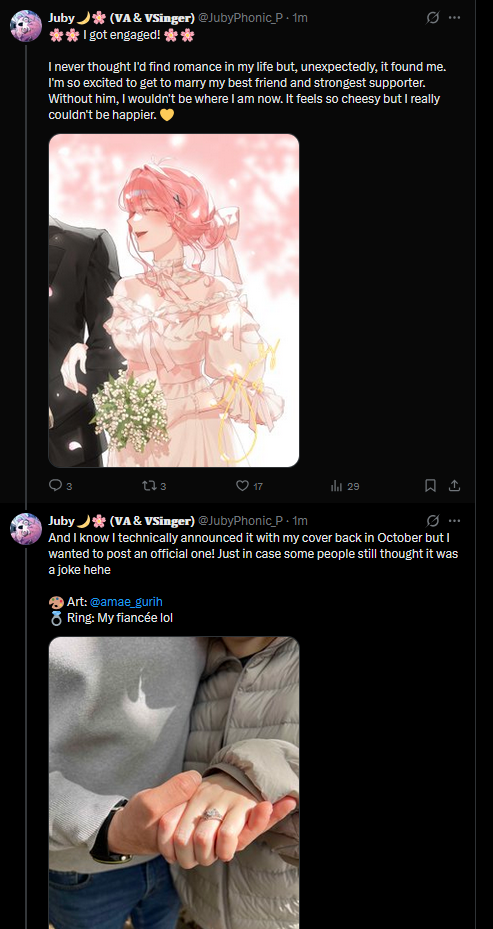Click the Grok icon on first tweet
Screen dimensions: 493x929
433,18
